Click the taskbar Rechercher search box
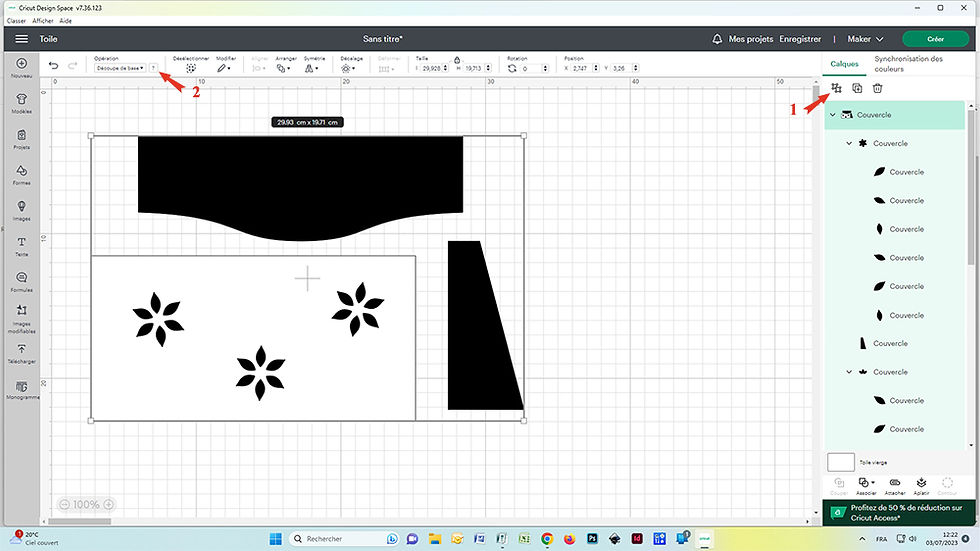Screen dimensions: 980x551 (x=345, y=539)
